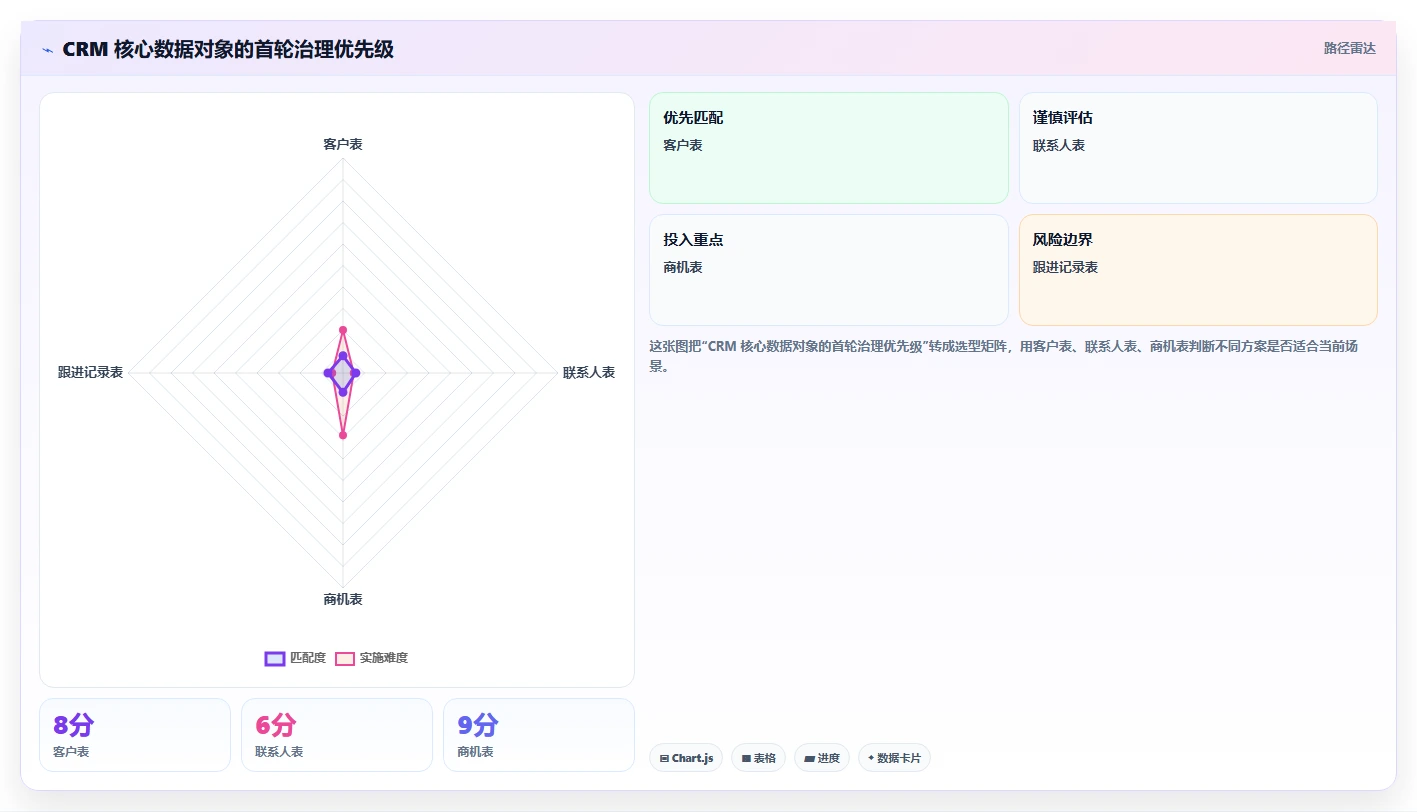Click the 客户表 axis label on the radar

[x=343, y=145]
